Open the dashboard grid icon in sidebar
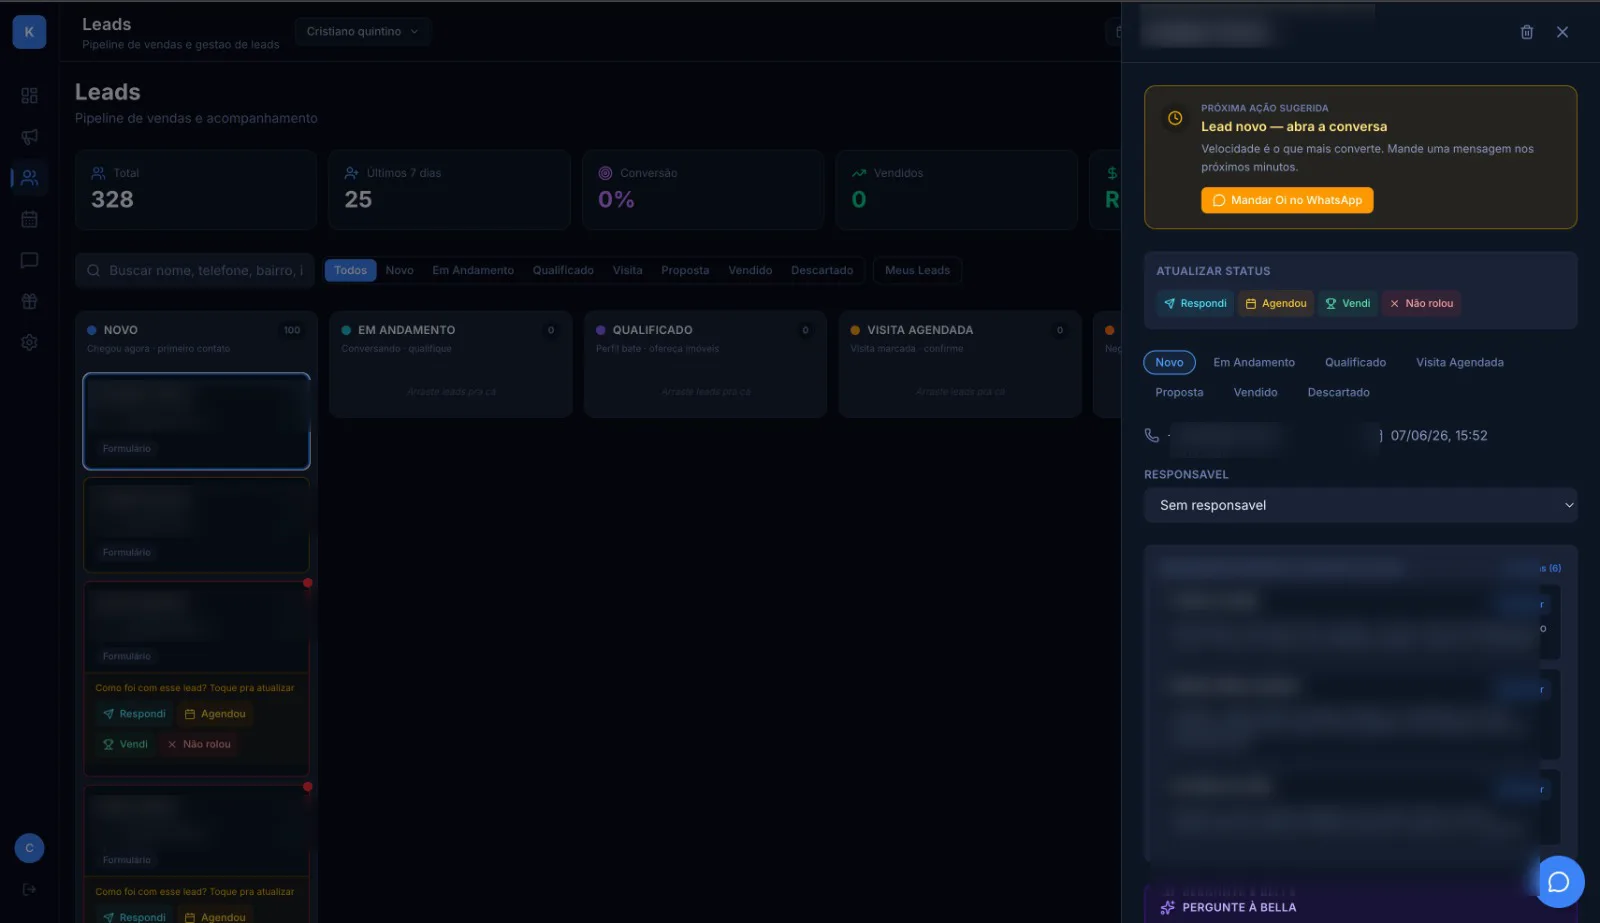The width and height of the screenshot is (1600, 923). (x=29, y=96)
